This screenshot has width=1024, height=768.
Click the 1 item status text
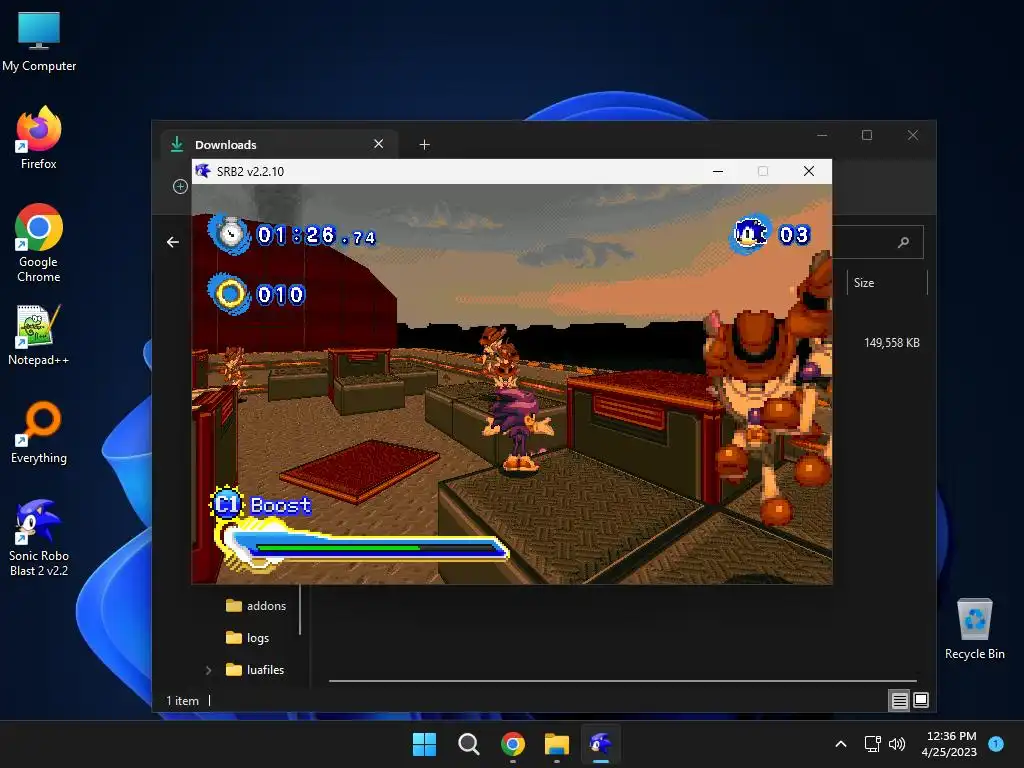182,701
